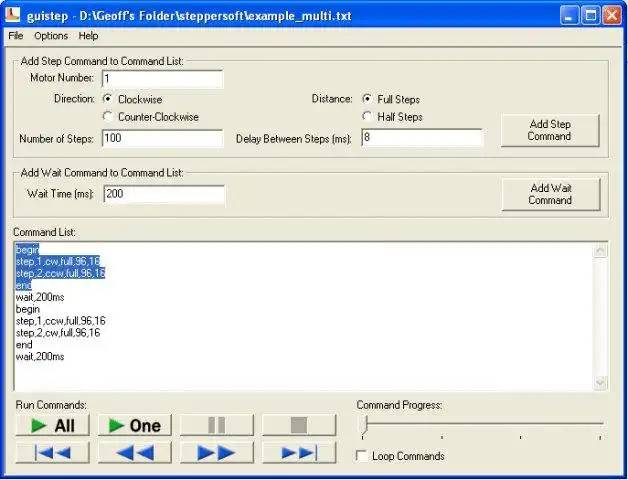This screenshot has height=480, width=628.
Task: Click in the Wait Time field
Action: (x=164, y=194)
